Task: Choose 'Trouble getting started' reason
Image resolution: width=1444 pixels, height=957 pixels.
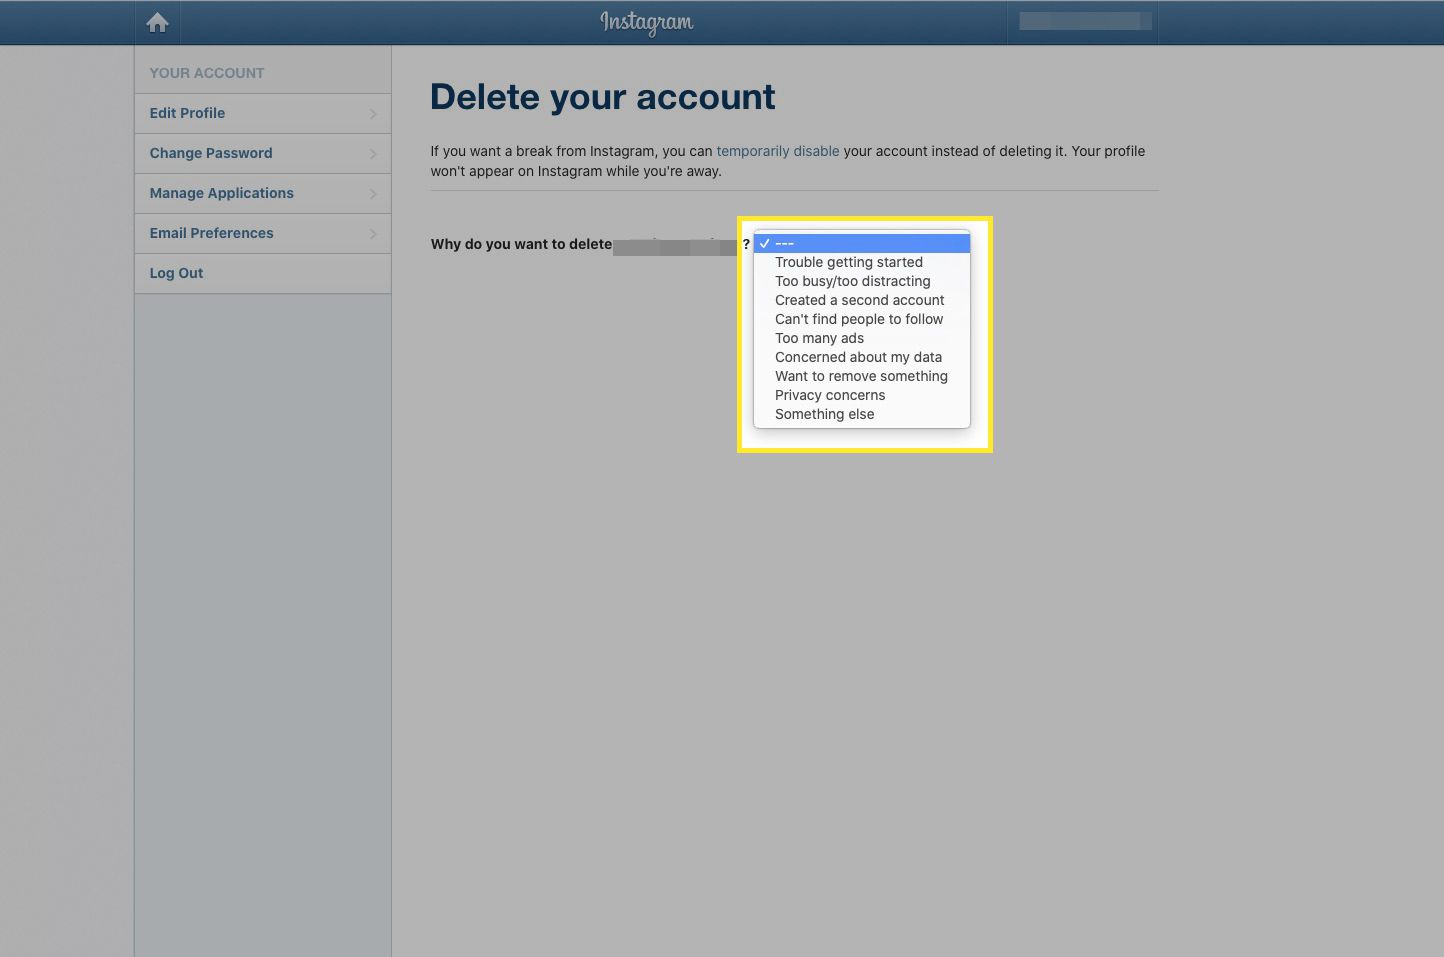Action: [862, 262]
